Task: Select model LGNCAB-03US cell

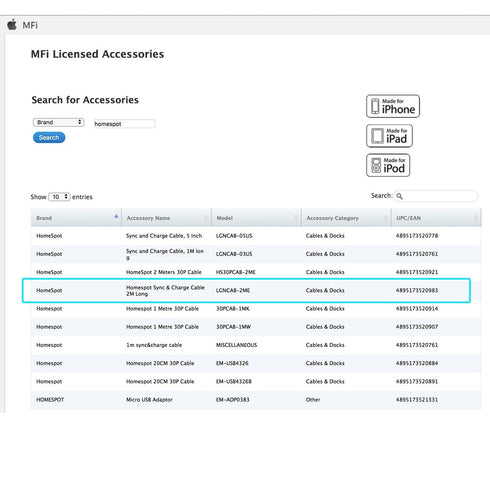Action: (234, 254)
